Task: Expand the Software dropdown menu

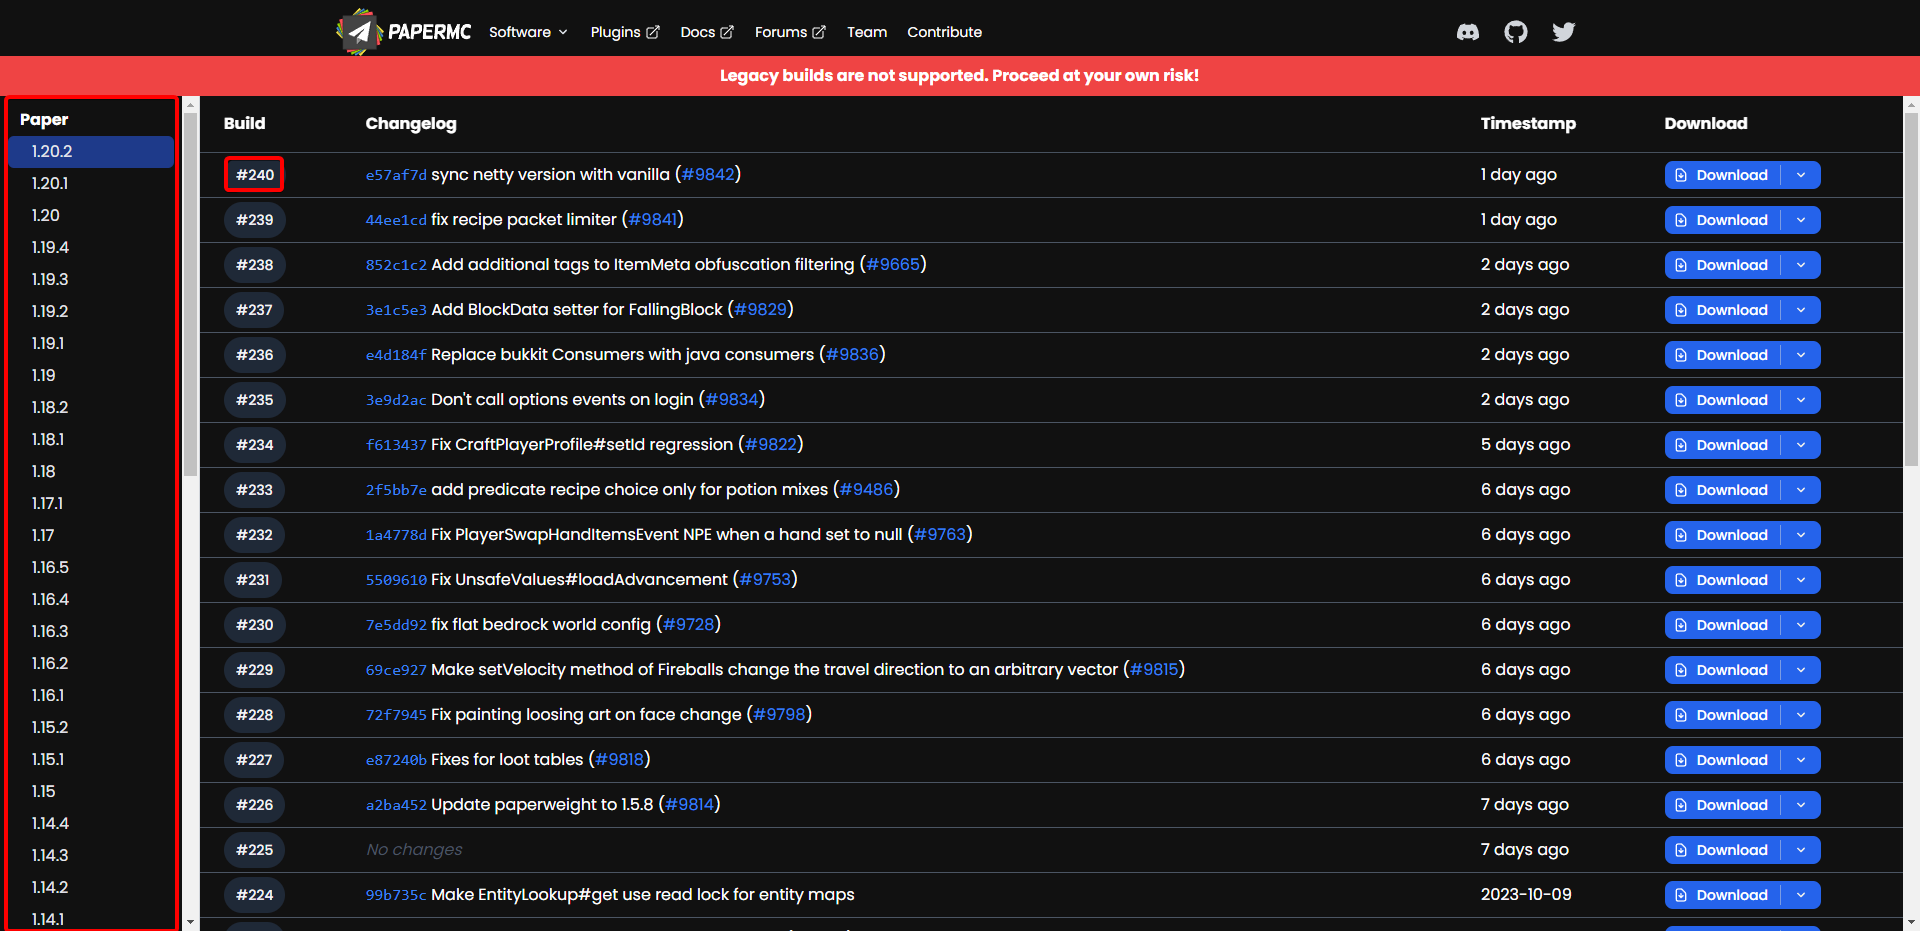Action: click(528, 32)
